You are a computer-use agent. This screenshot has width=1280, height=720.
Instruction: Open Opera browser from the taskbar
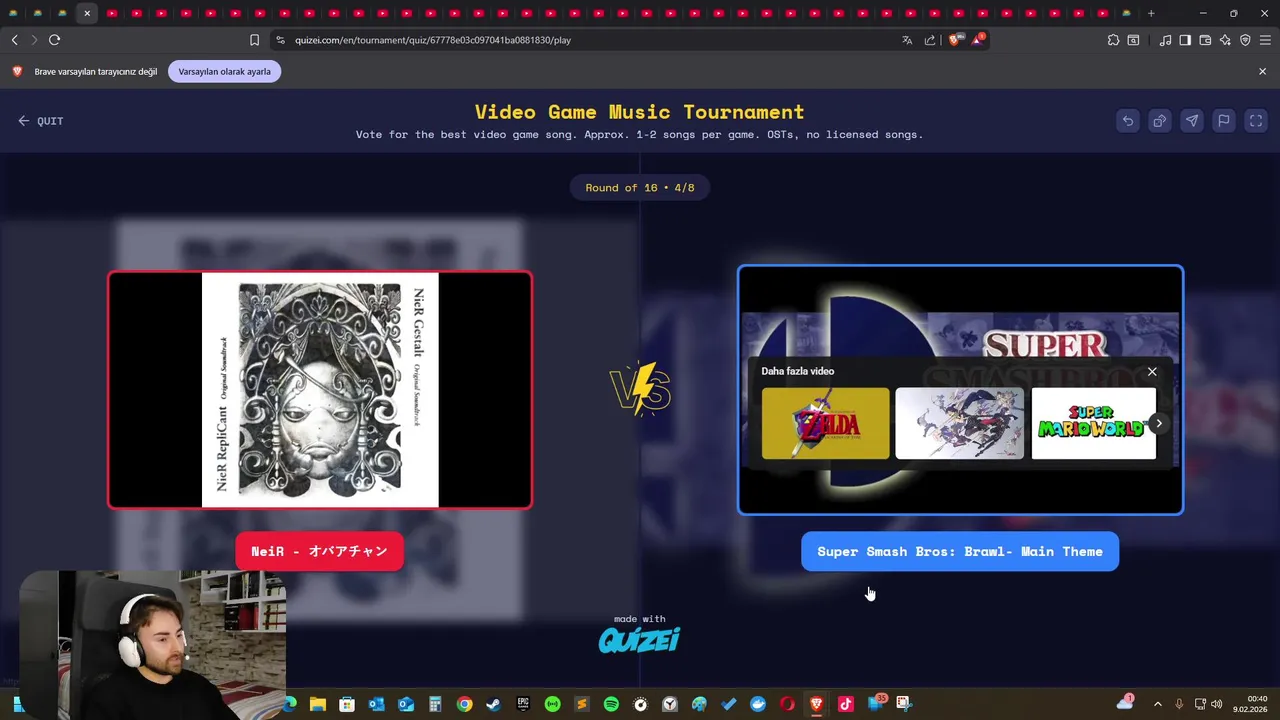[x=787, y=704]
